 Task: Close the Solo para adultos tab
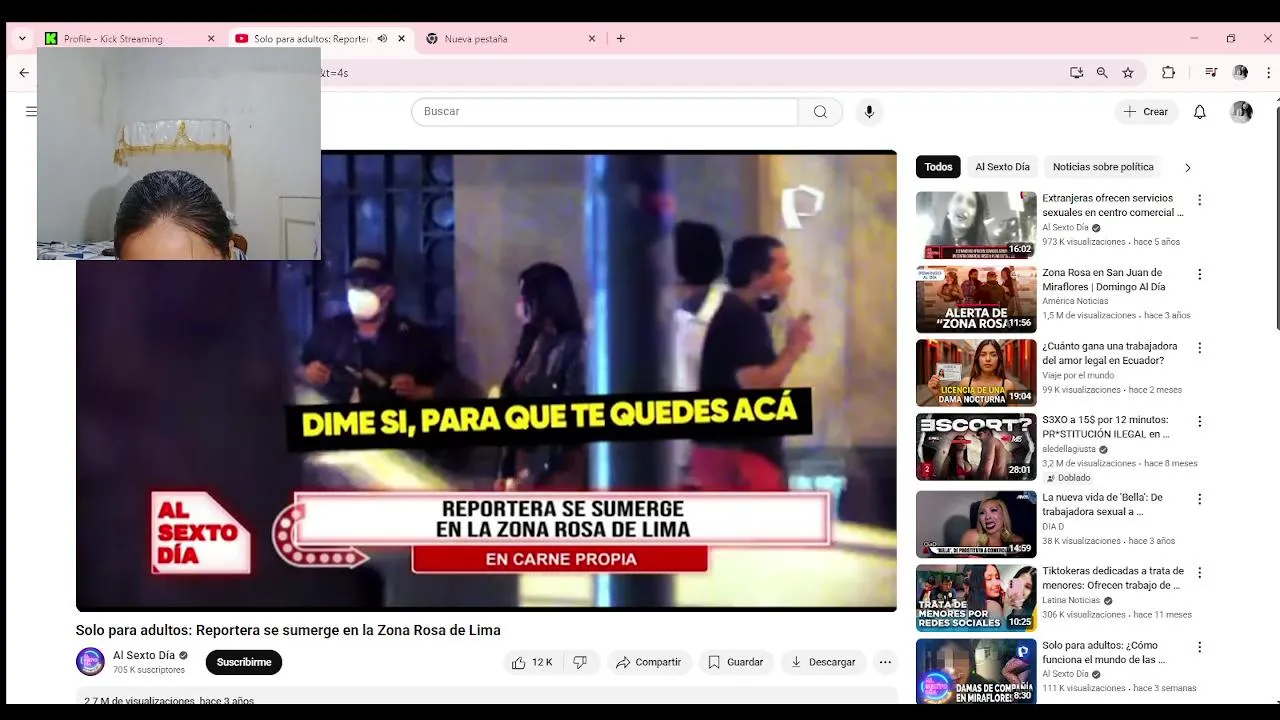401,39
